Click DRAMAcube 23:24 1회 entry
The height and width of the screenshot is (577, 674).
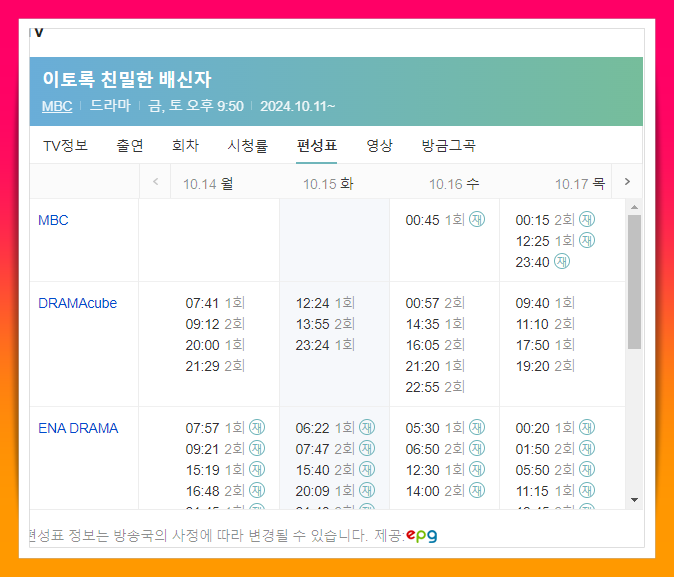[325, 345]
